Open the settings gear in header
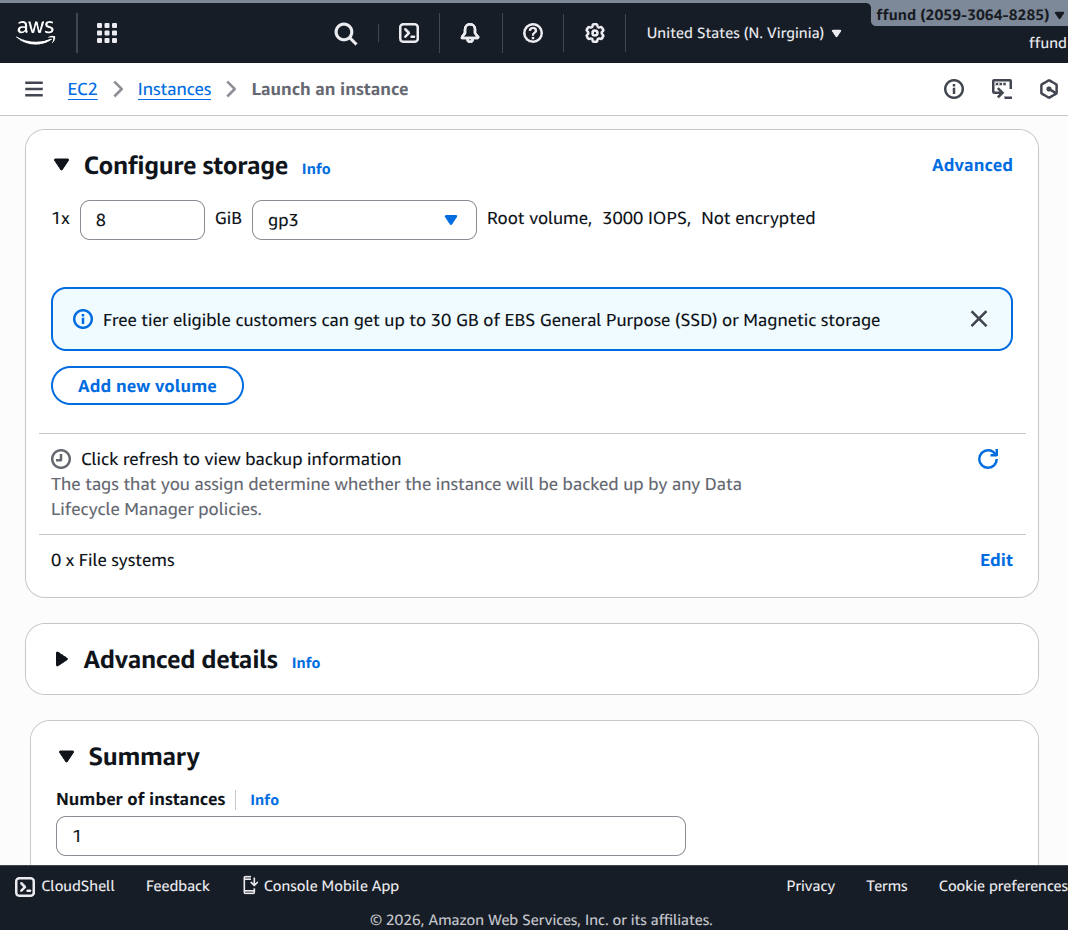Viewport: 1068px width, 930px height. [x=595, y=33]
